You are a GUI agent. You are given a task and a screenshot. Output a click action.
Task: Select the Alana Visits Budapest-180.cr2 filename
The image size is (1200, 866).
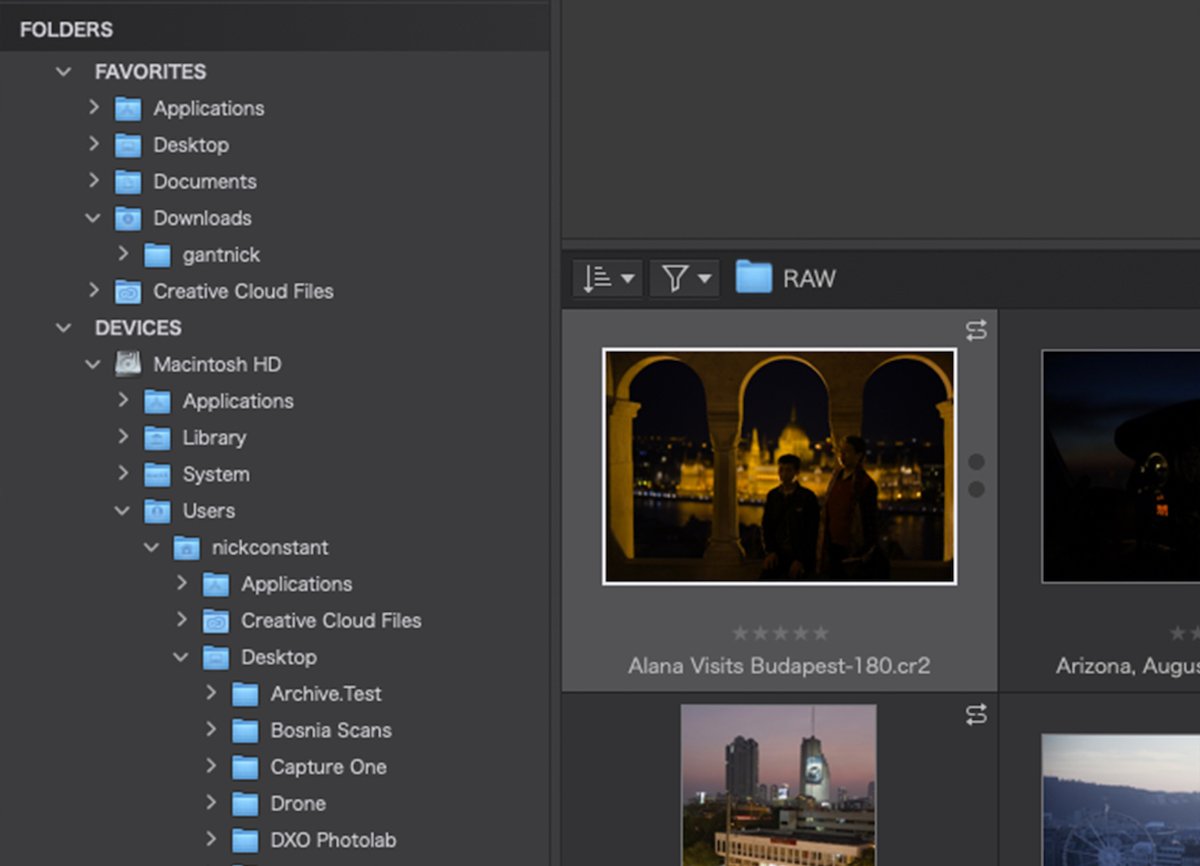pos(780,665)
